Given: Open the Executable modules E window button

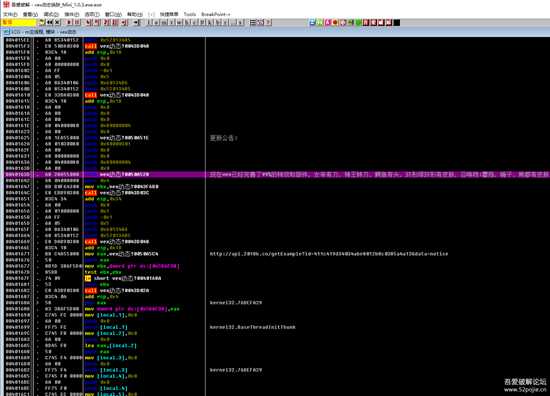Looking at the screenshot, I should pos(156,22).
